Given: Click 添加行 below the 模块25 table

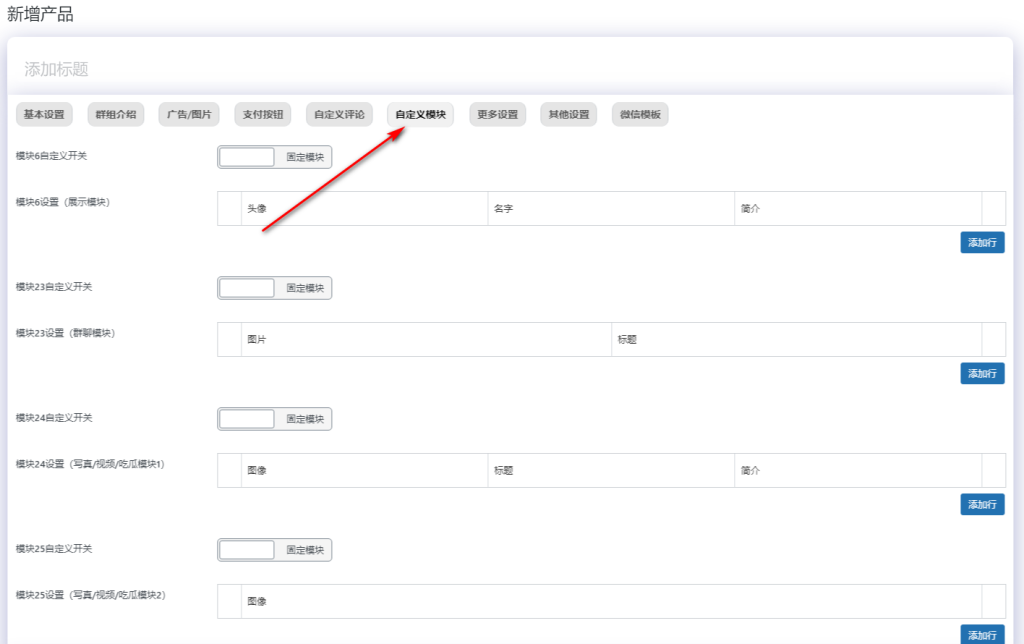Looking at the screenshot, I should (982, 634).
